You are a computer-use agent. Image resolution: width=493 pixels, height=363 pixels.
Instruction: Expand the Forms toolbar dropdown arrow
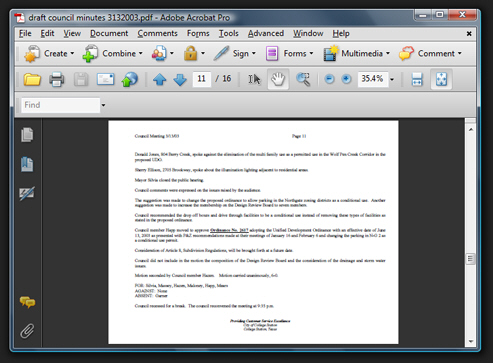tap(311, 53)
